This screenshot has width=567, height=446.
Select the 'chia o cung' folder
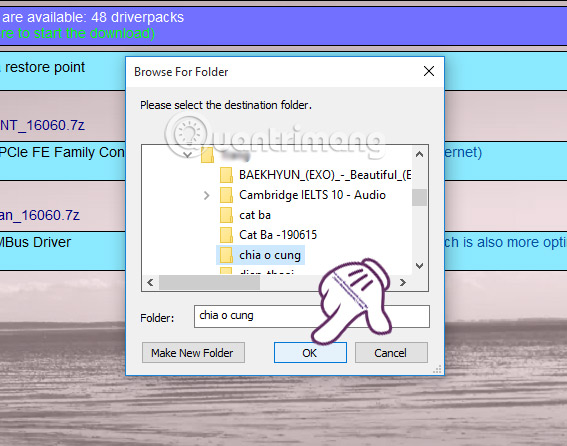coord(260,255)
